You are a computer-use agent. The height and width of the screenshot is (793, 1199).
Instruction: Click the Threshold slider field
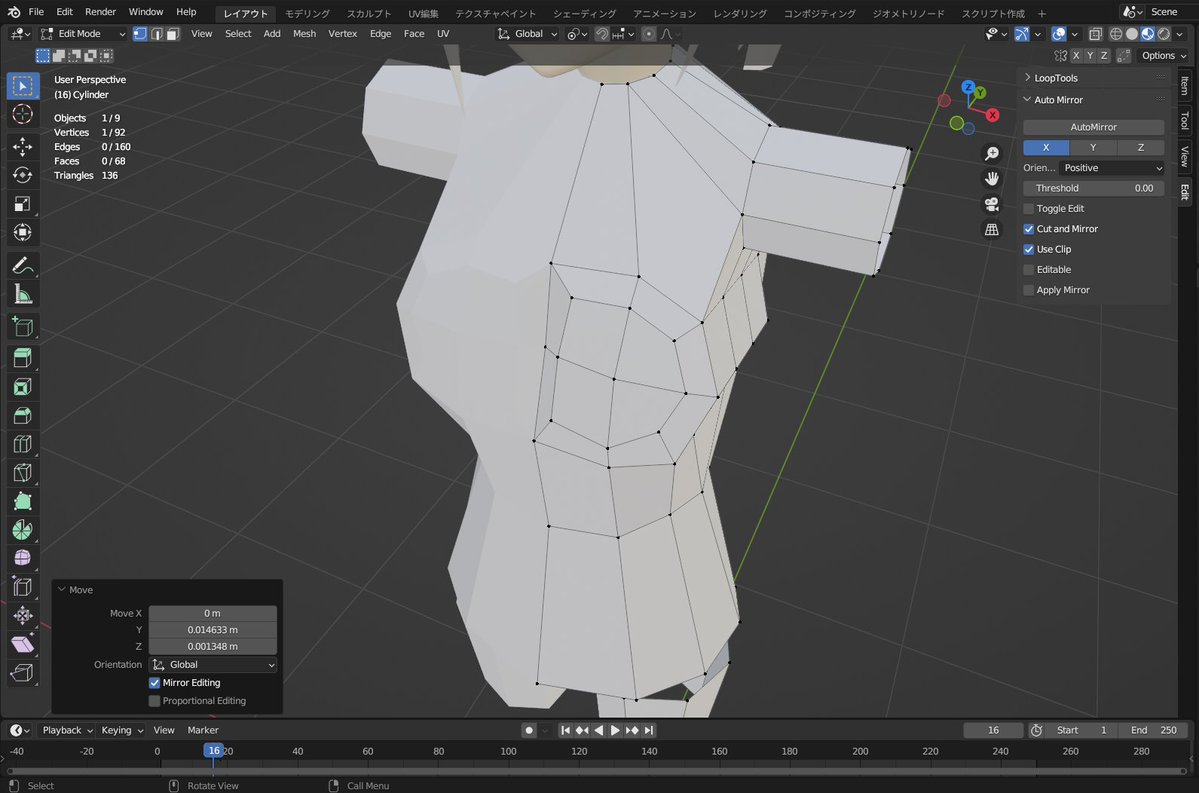point(1093,188)
